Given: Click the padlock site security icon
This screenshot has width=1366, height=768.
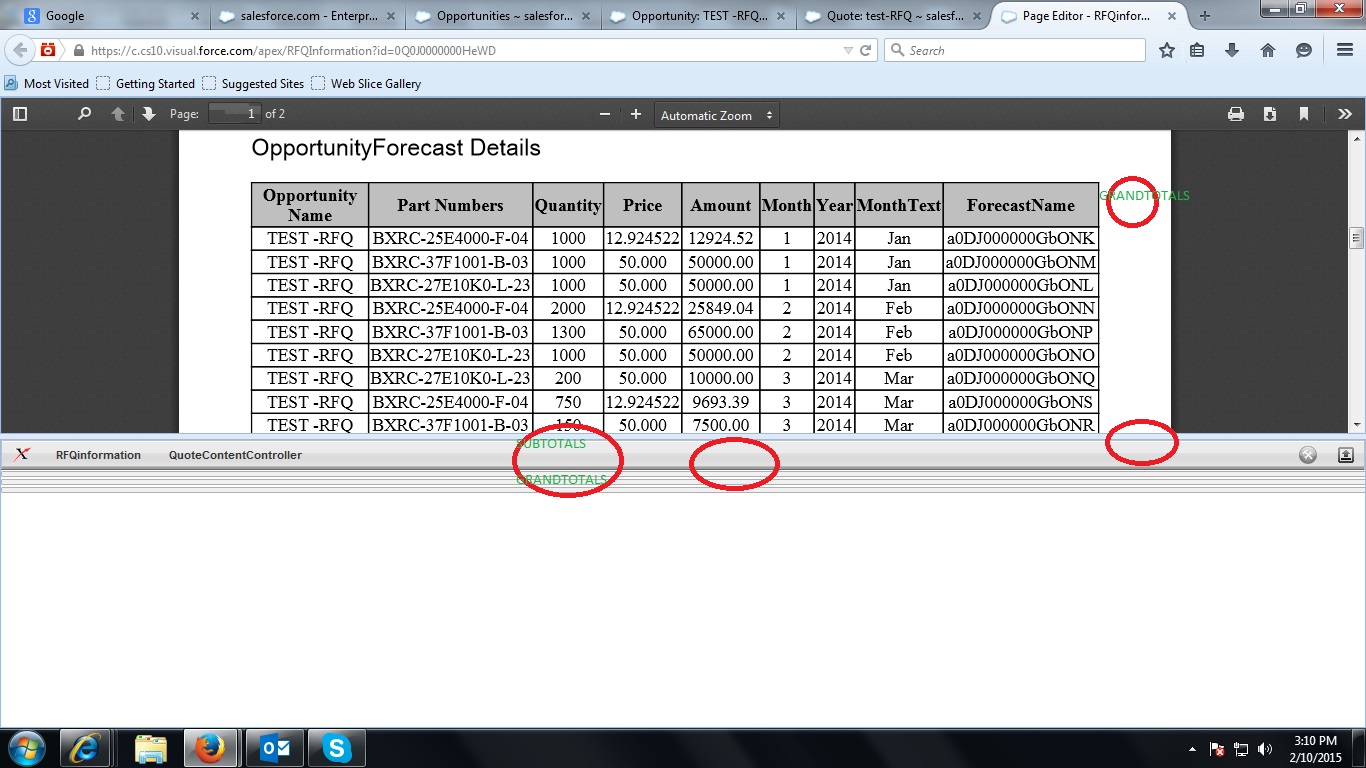Looking at the screenshot, I should click(x=78, y=50).
